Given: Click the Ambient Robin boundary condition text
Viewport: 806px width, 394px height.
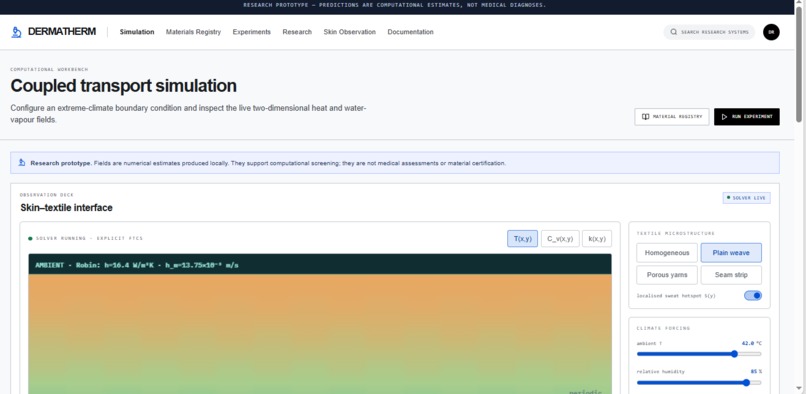Looking at the screenshot, I should tap(137, 265).
